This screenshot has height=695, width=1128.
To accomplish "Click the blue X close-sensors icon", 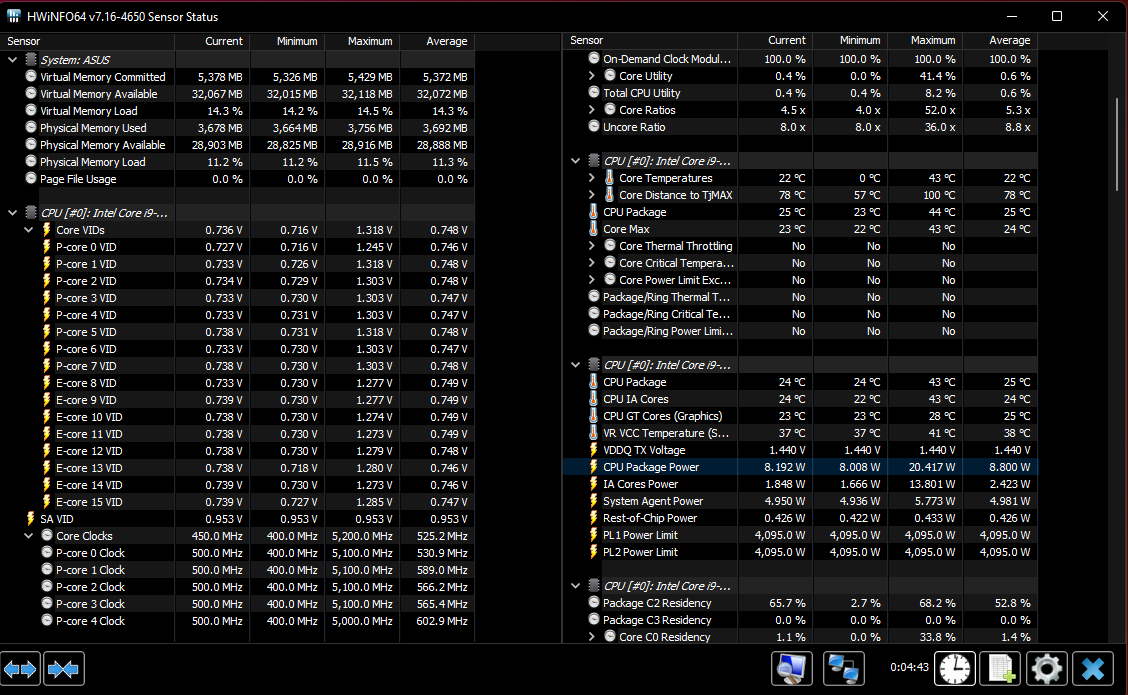I will coord(1093,669).
